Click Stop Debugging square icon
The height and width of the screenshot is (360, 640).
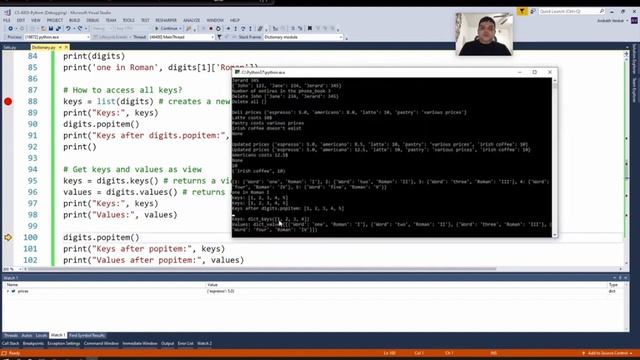(211, 29)
